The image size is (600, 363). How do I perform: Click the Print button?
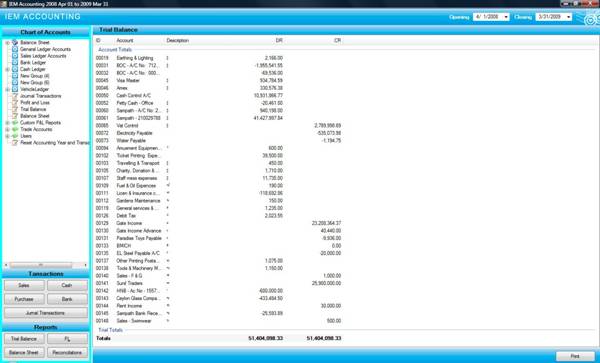575,356
